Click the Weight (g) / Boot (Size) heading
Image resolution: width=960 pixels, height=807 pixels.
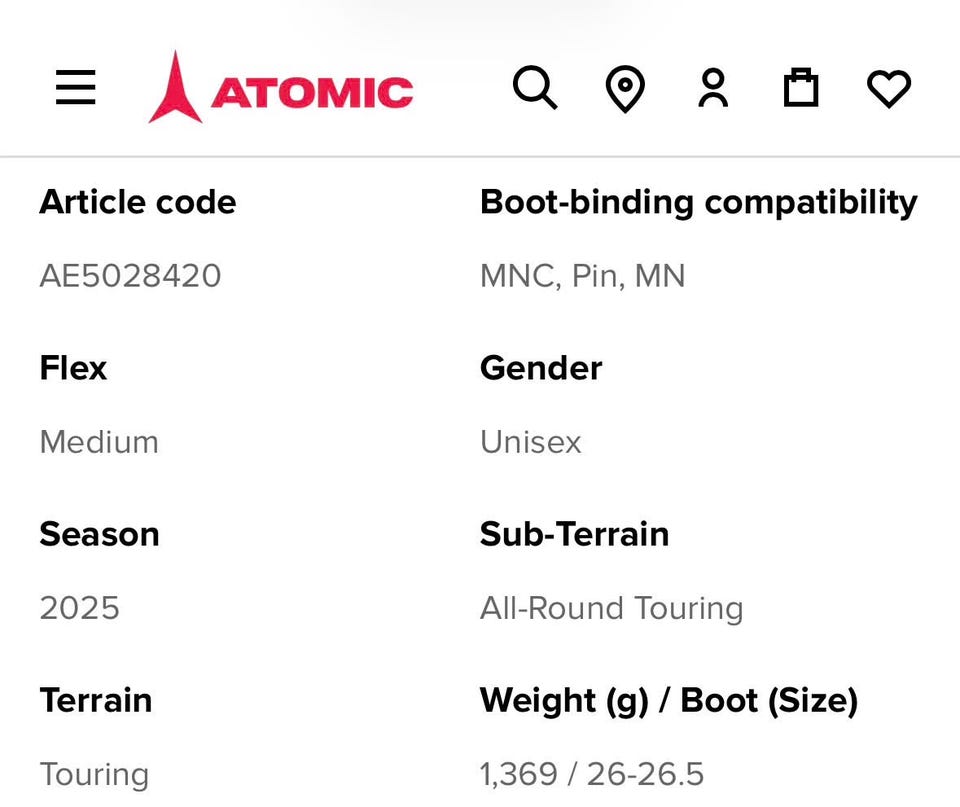669,700
